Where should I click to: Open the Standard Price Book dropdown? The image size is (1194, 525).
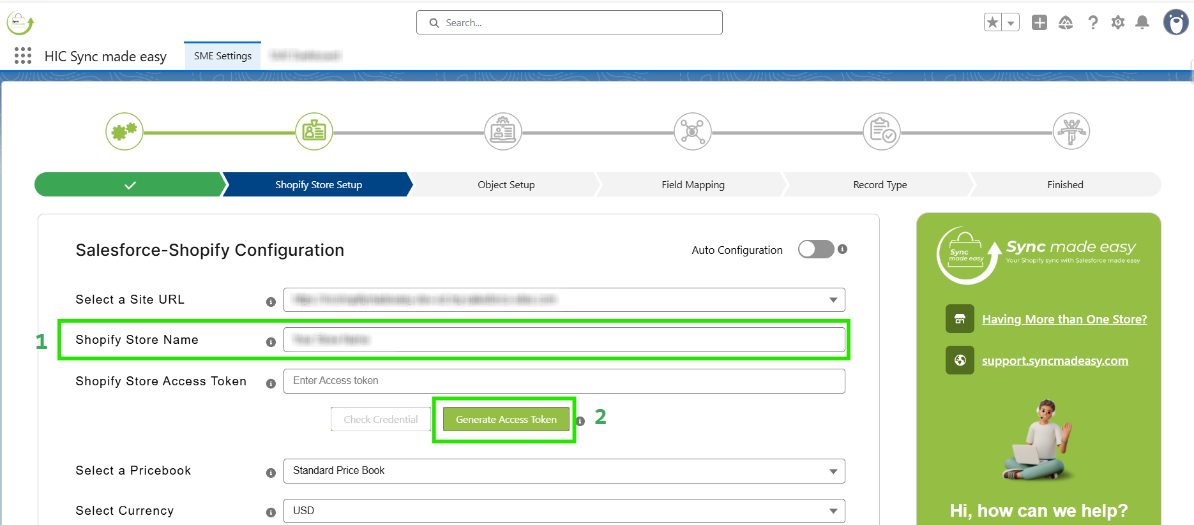click(564, 471)
